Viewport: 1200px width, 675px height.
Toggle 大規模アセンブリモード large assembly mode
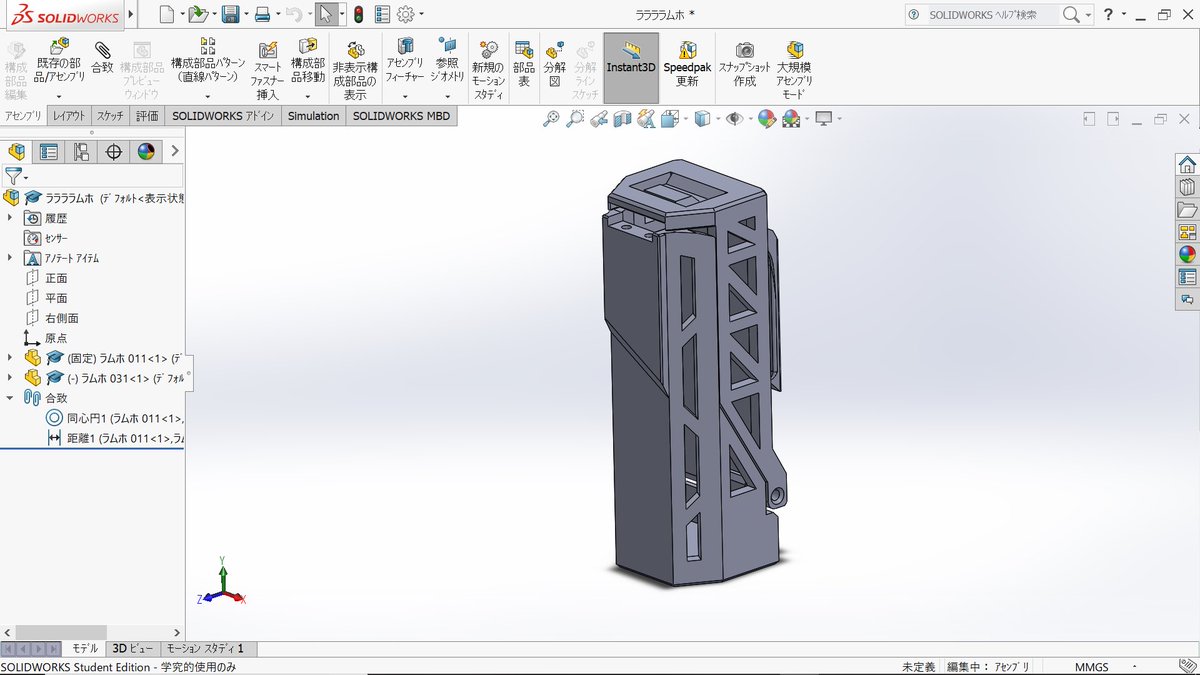point(795,70)
